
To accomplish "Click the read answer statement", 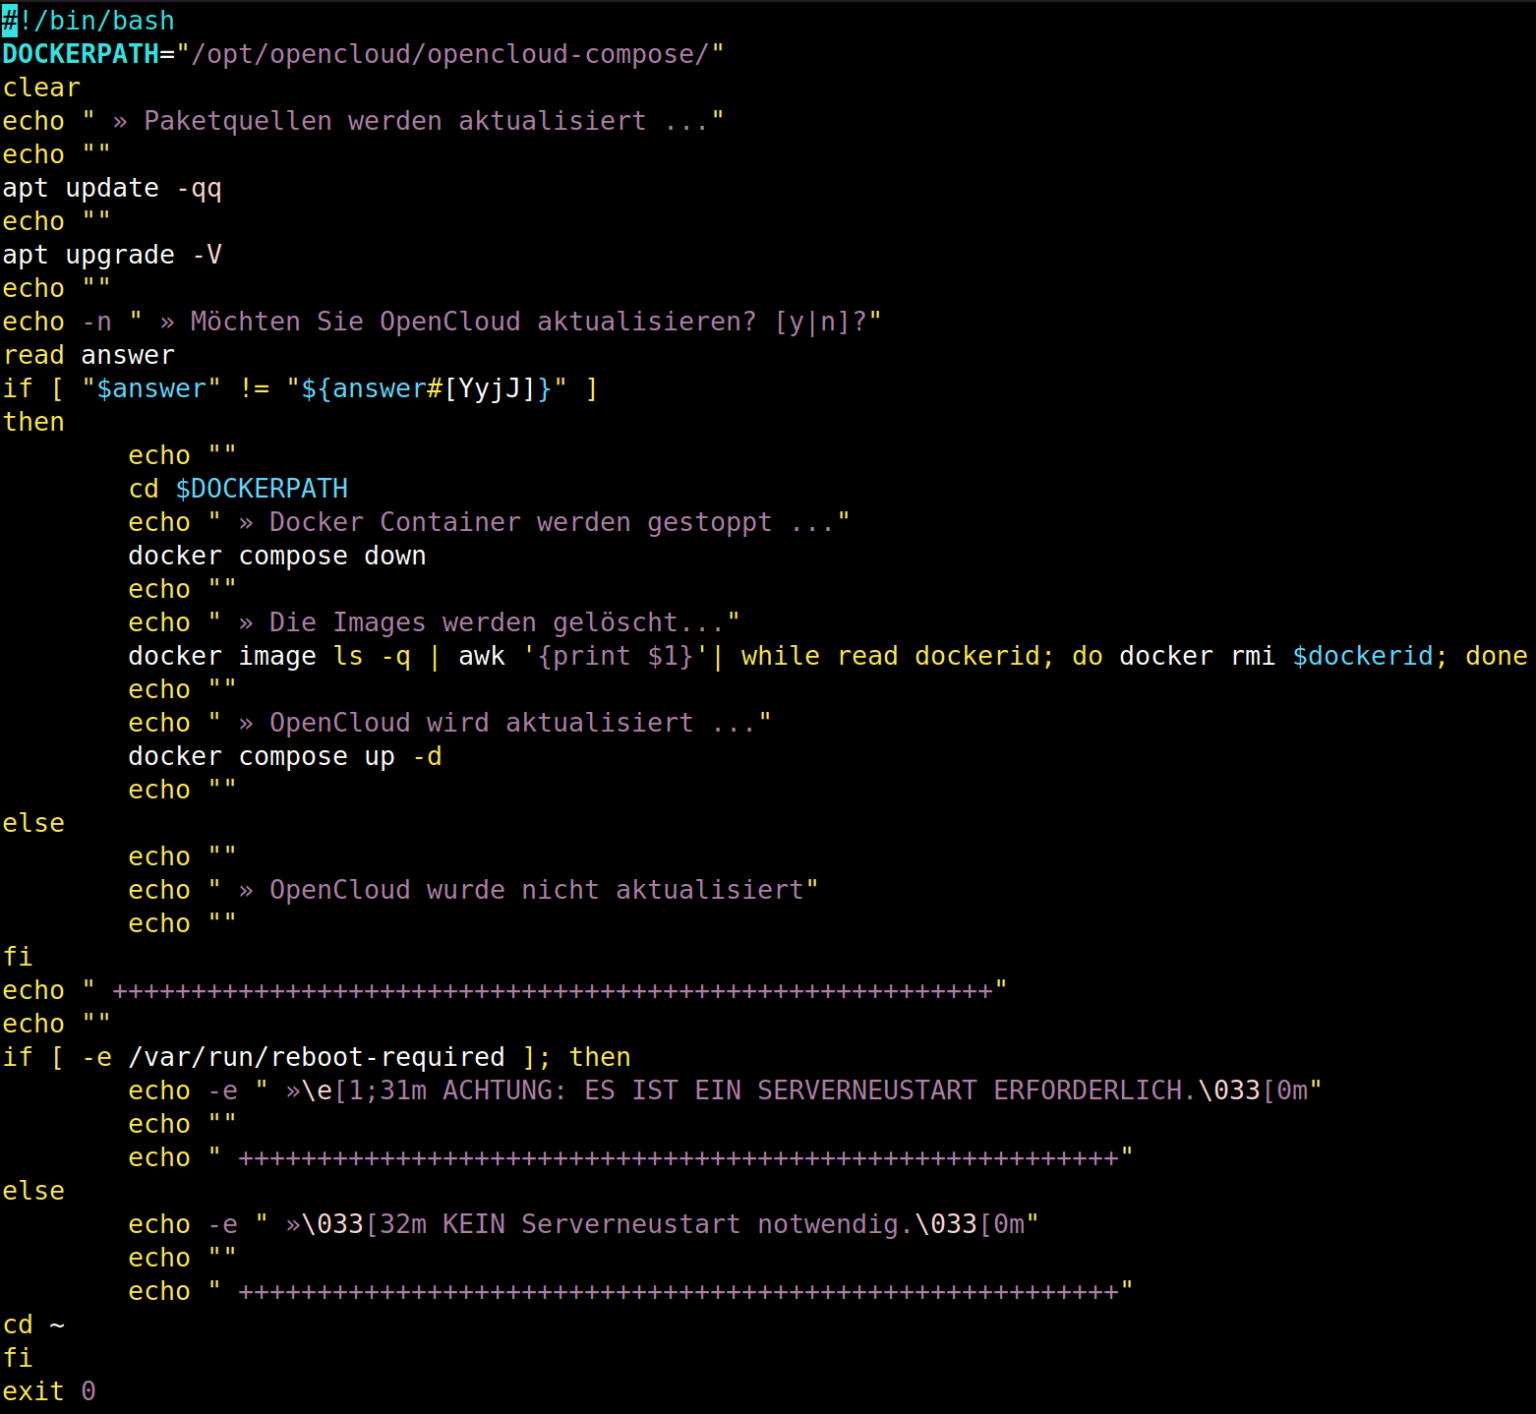I will point(88,354).
